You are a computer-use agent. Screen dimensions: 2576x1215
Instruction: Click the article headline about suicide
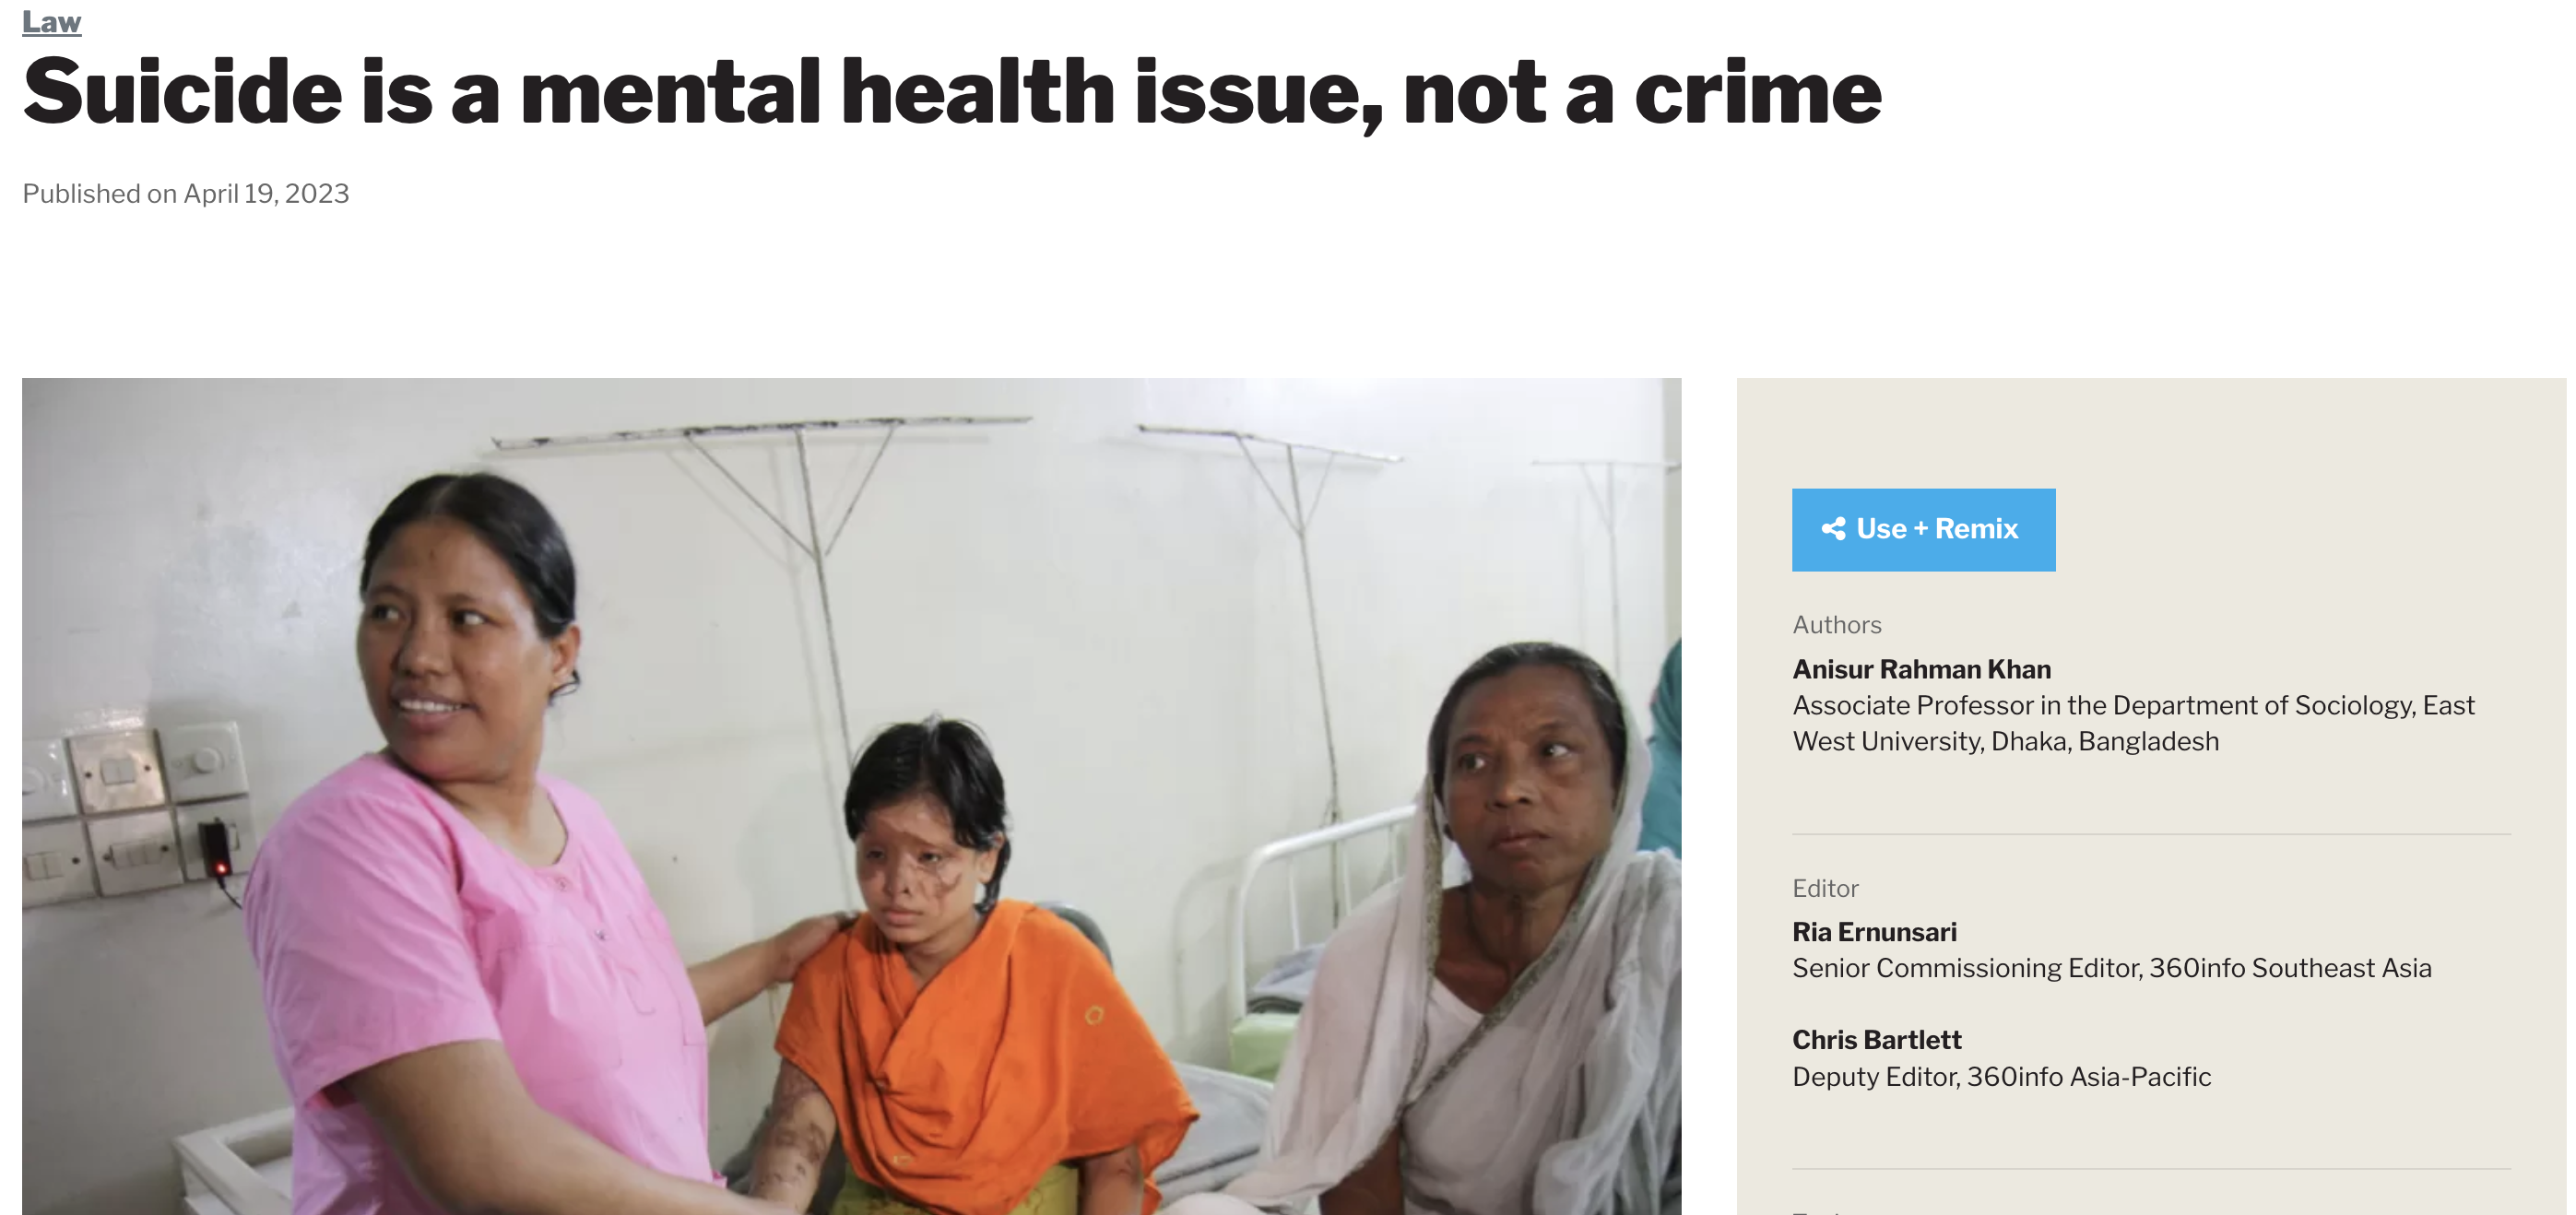951,93
